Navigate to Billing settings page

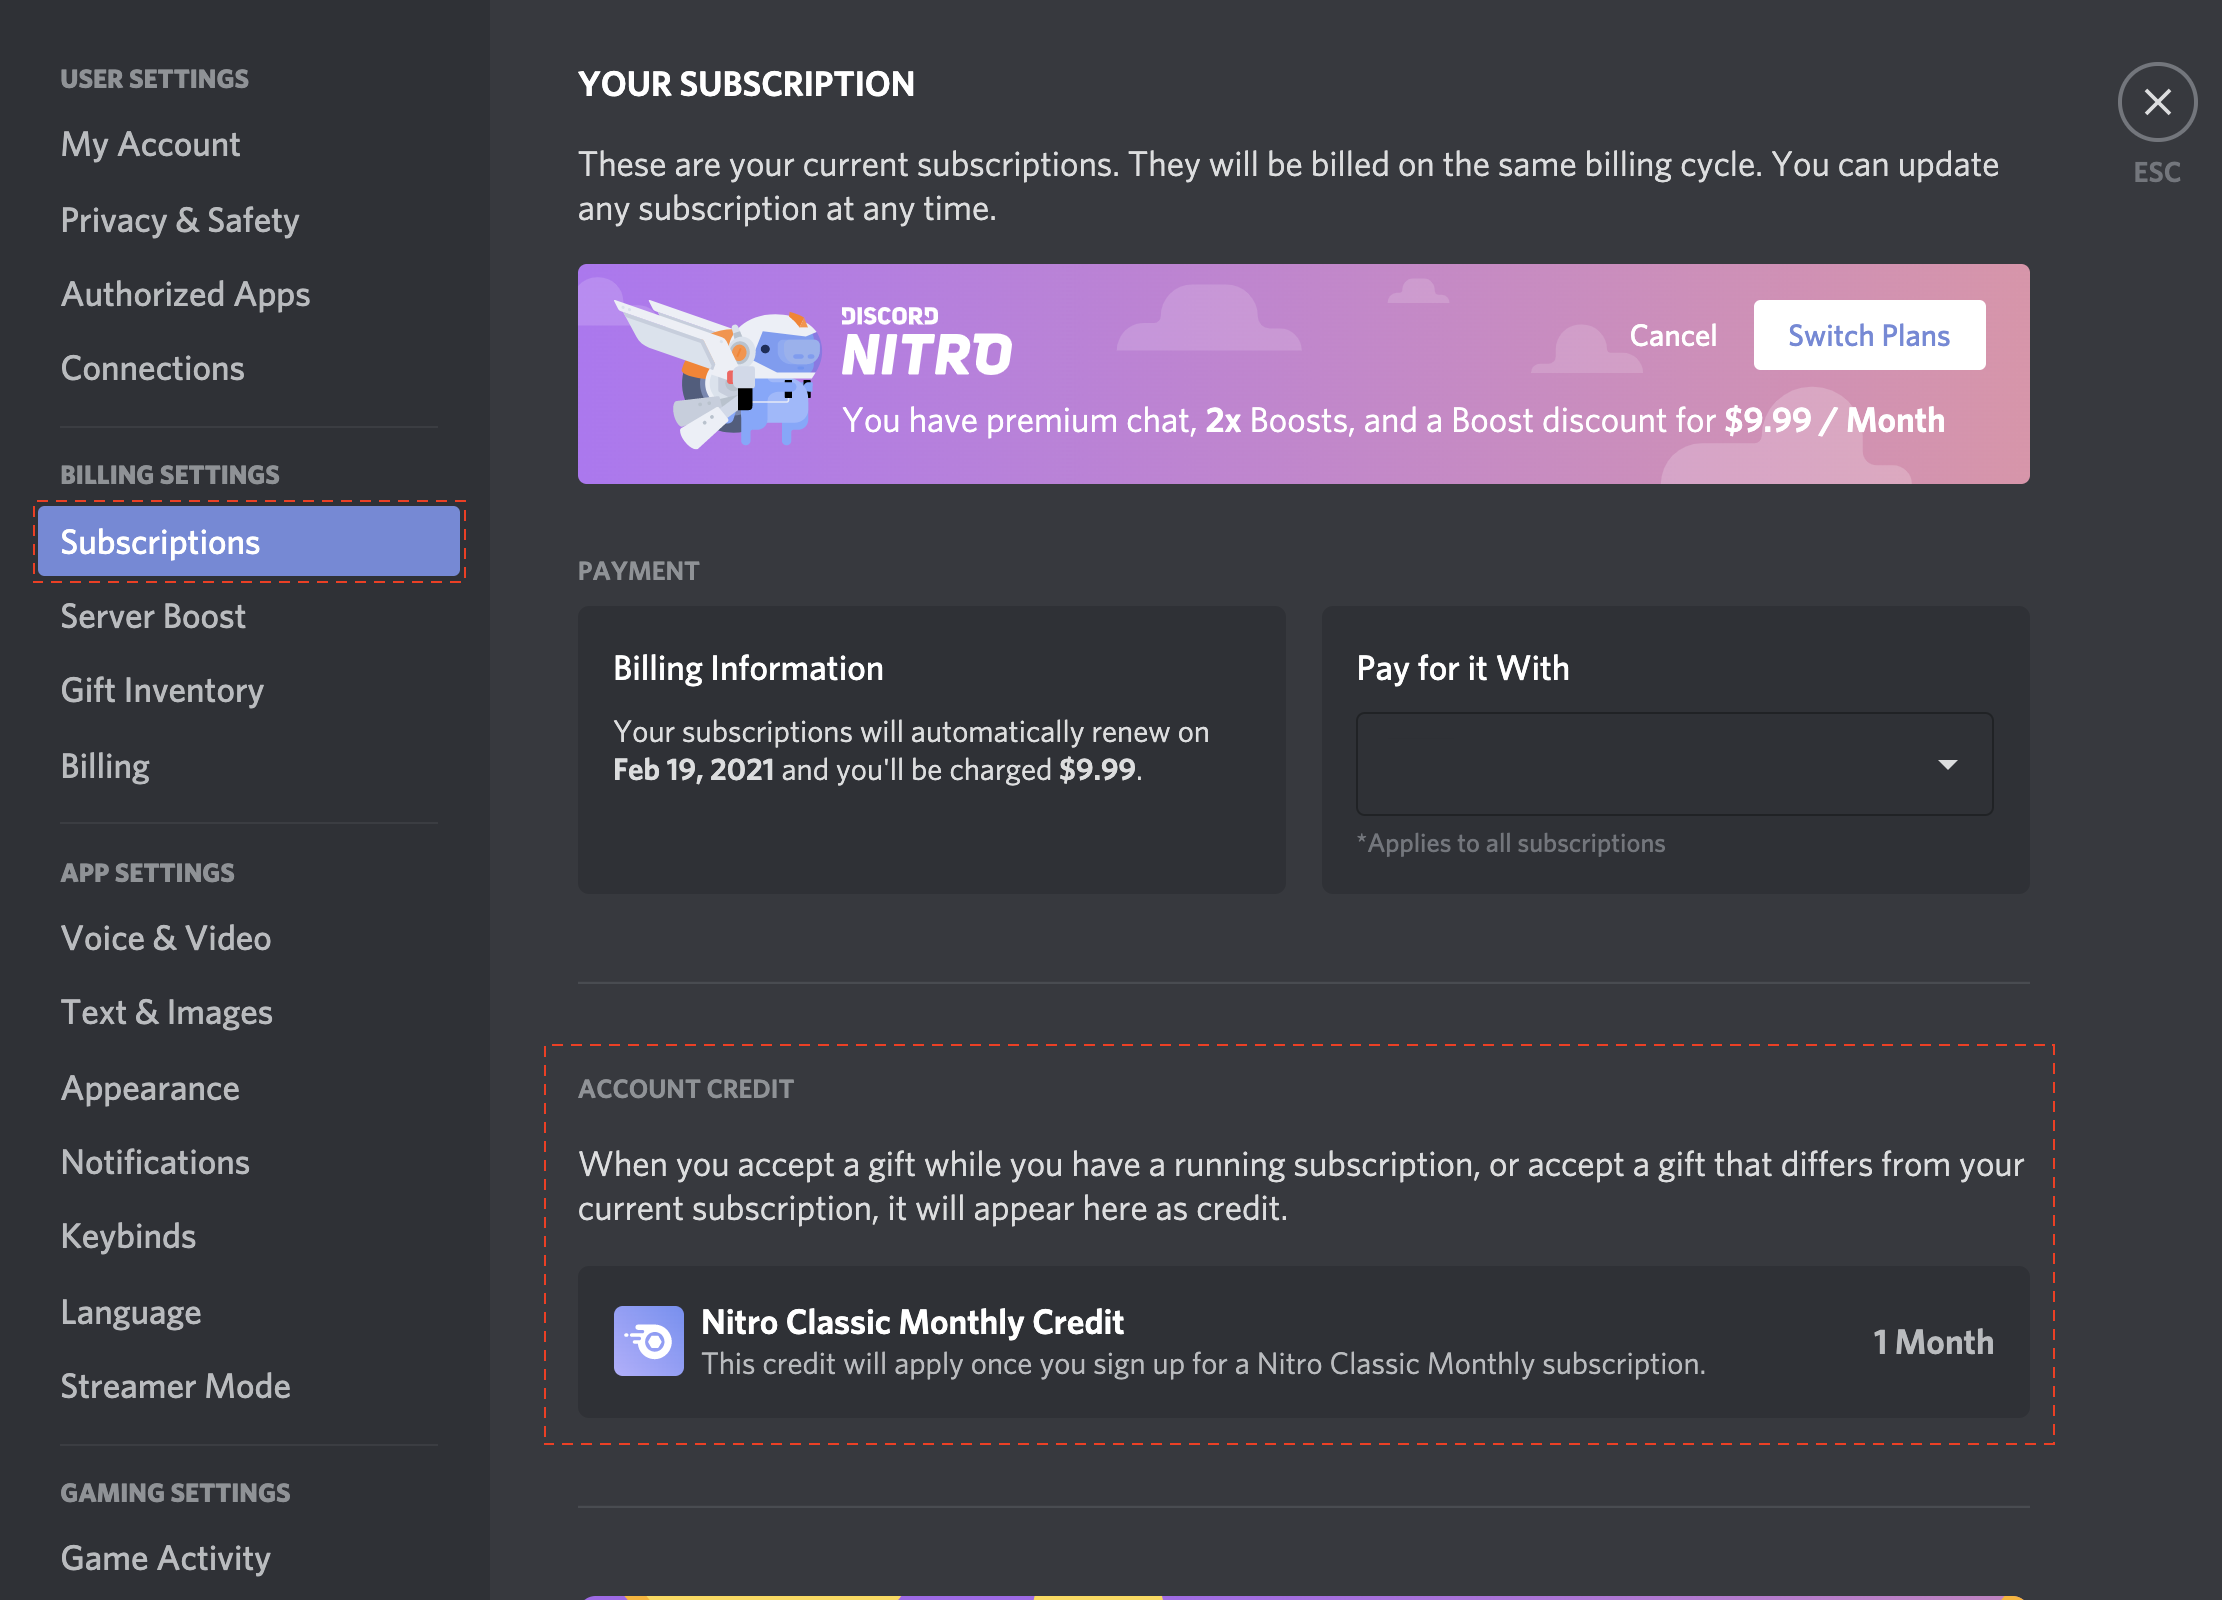point(105,765)
